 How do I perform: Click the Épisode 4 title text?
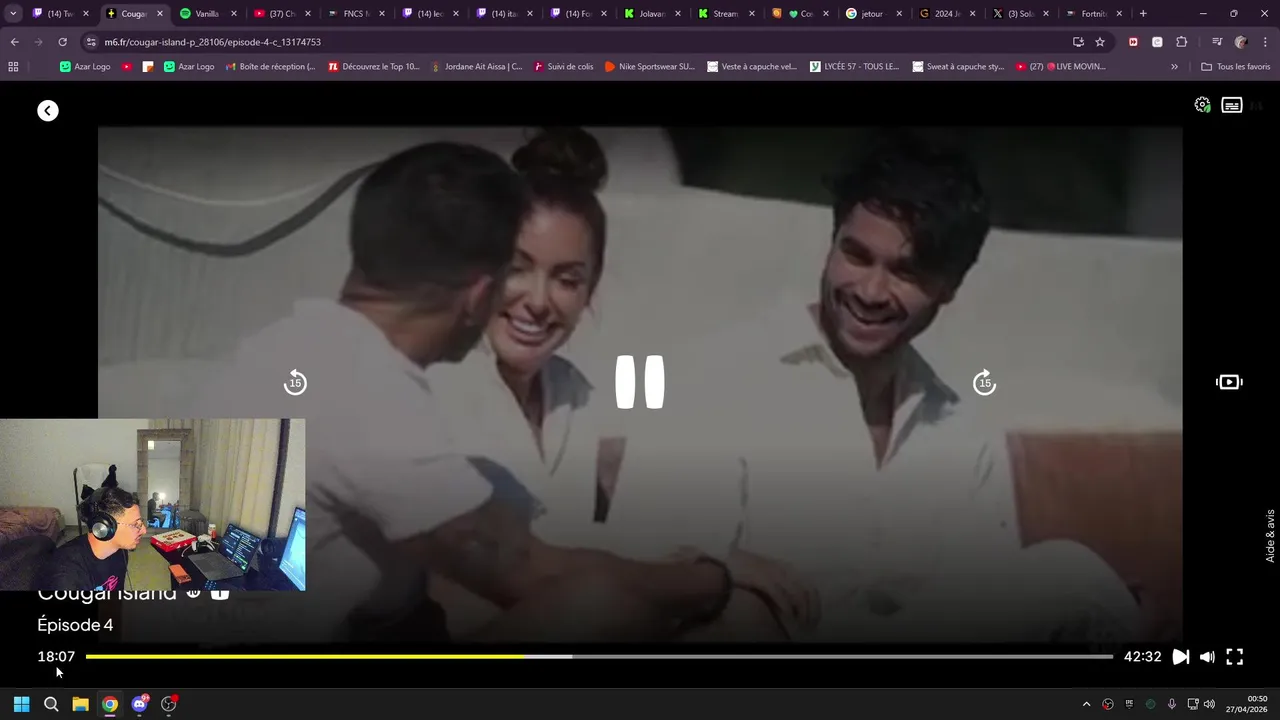tap(75, 625)
